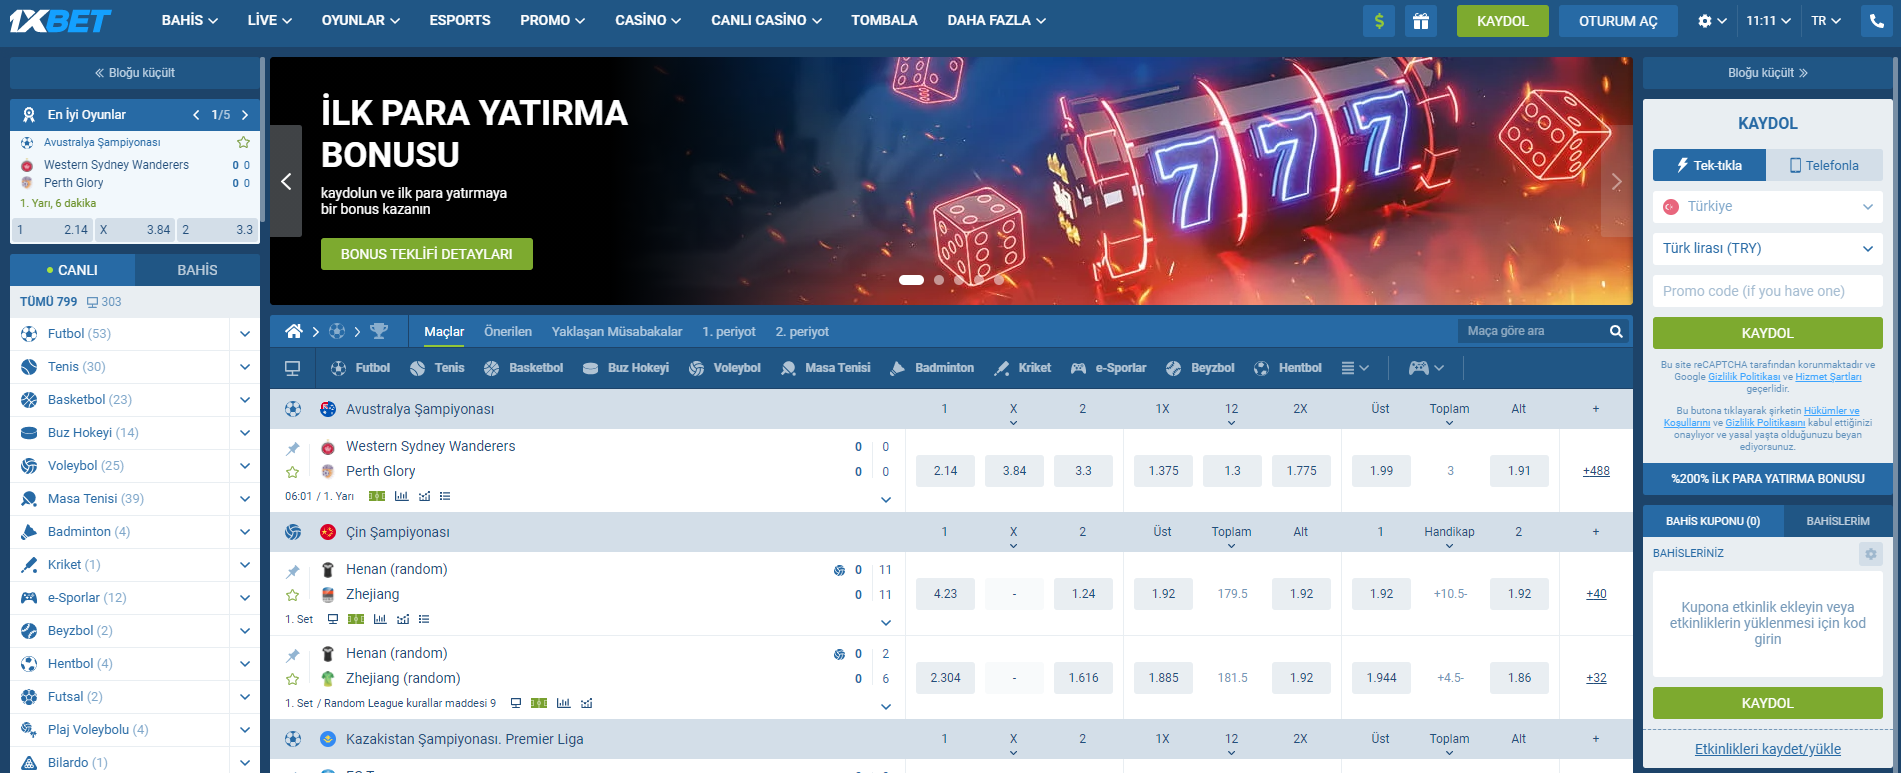Open pitch view icon for Western Sydney match
This screenshot has width=1901, height=773.
377,496
